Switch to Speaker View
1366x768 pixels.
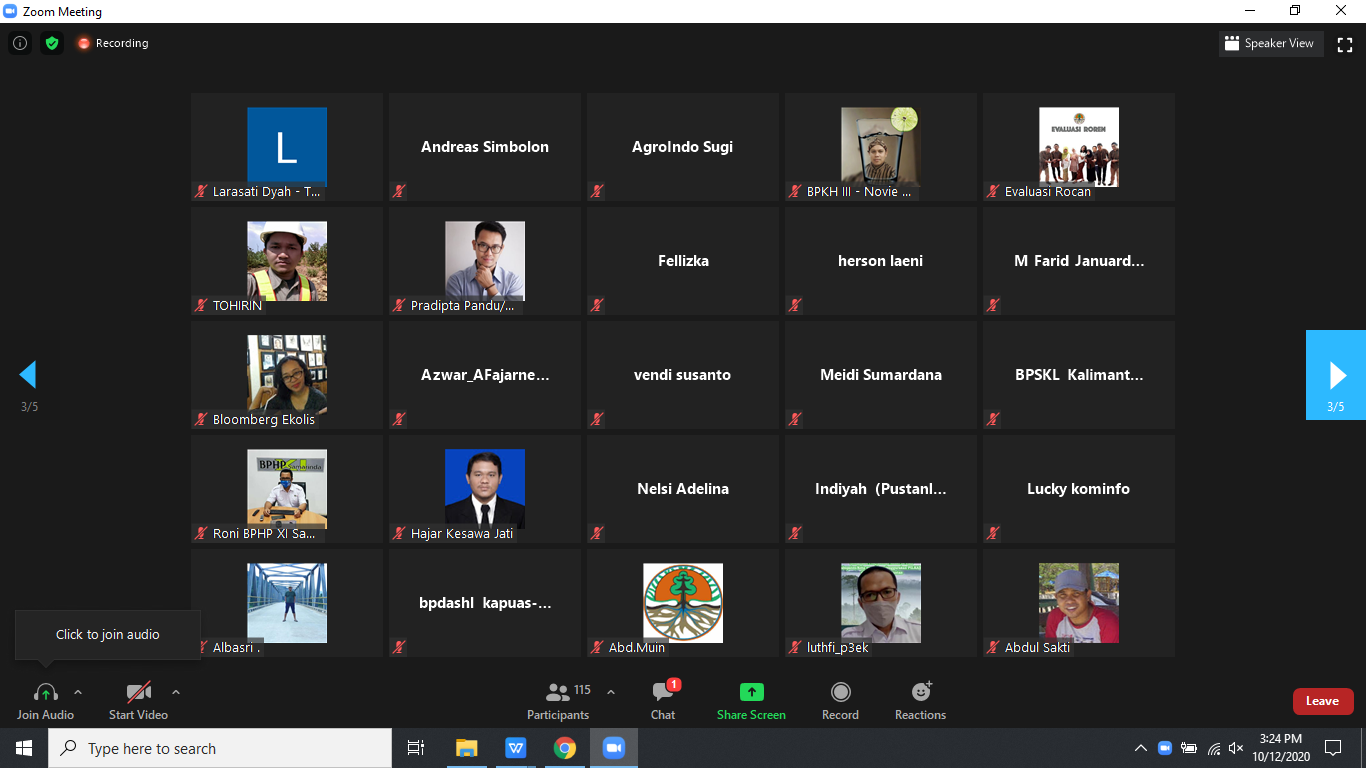[x=1269, y=44]
